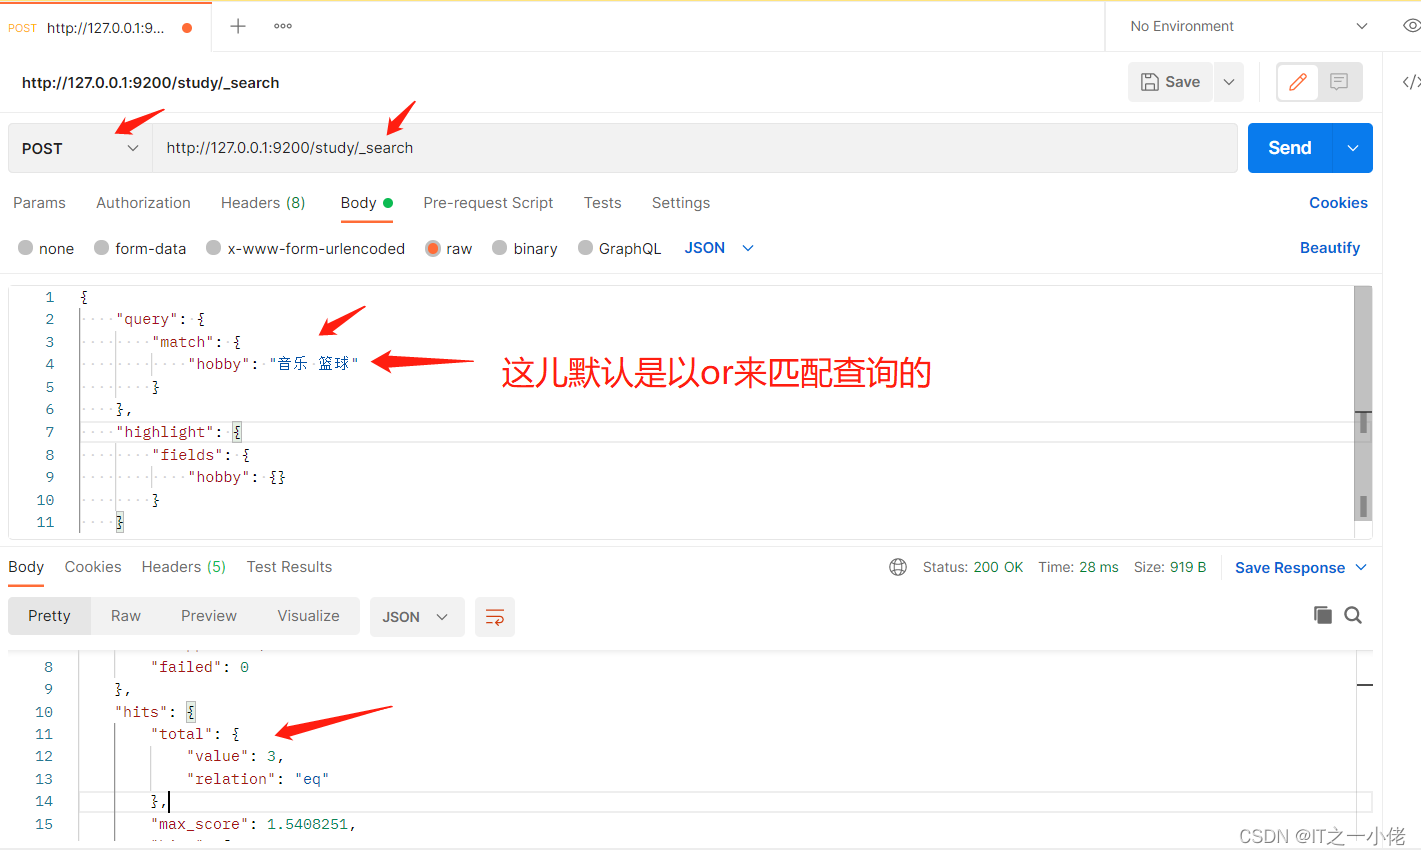This screenshot has height=855, width=1421.
Task: Search the response with magnifier icon
Action: pyautogui.click(x=1353, y=615)
